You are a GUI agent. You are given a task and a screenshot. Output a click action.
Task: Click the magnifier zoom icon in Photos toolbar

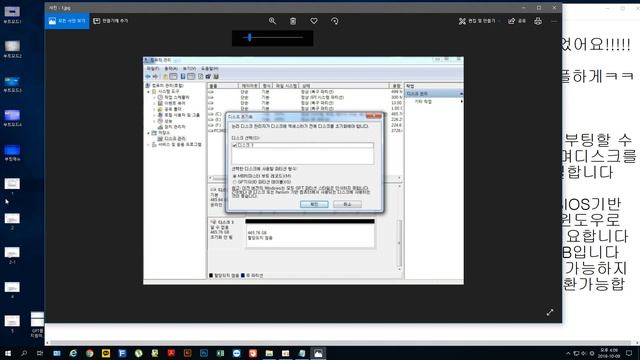[272, 21]
